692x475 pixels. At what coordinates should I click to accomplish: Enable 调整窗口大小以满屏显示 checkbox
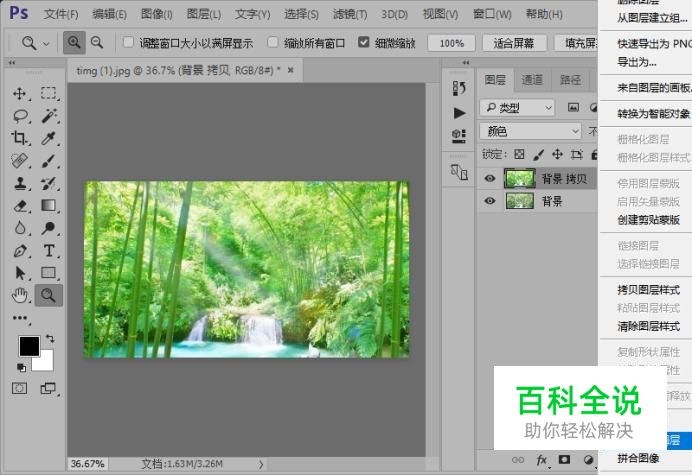click(x=128, y=42)
